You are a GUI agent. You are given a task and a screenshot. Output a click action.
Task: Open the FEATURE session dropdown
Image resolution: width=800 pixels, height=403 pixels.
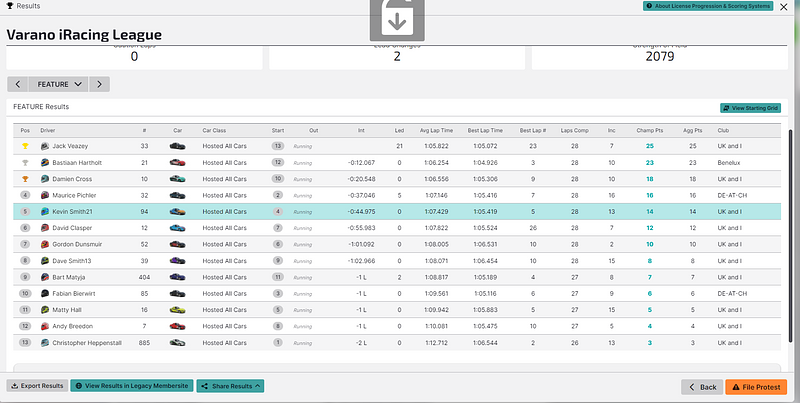(59, 84)
